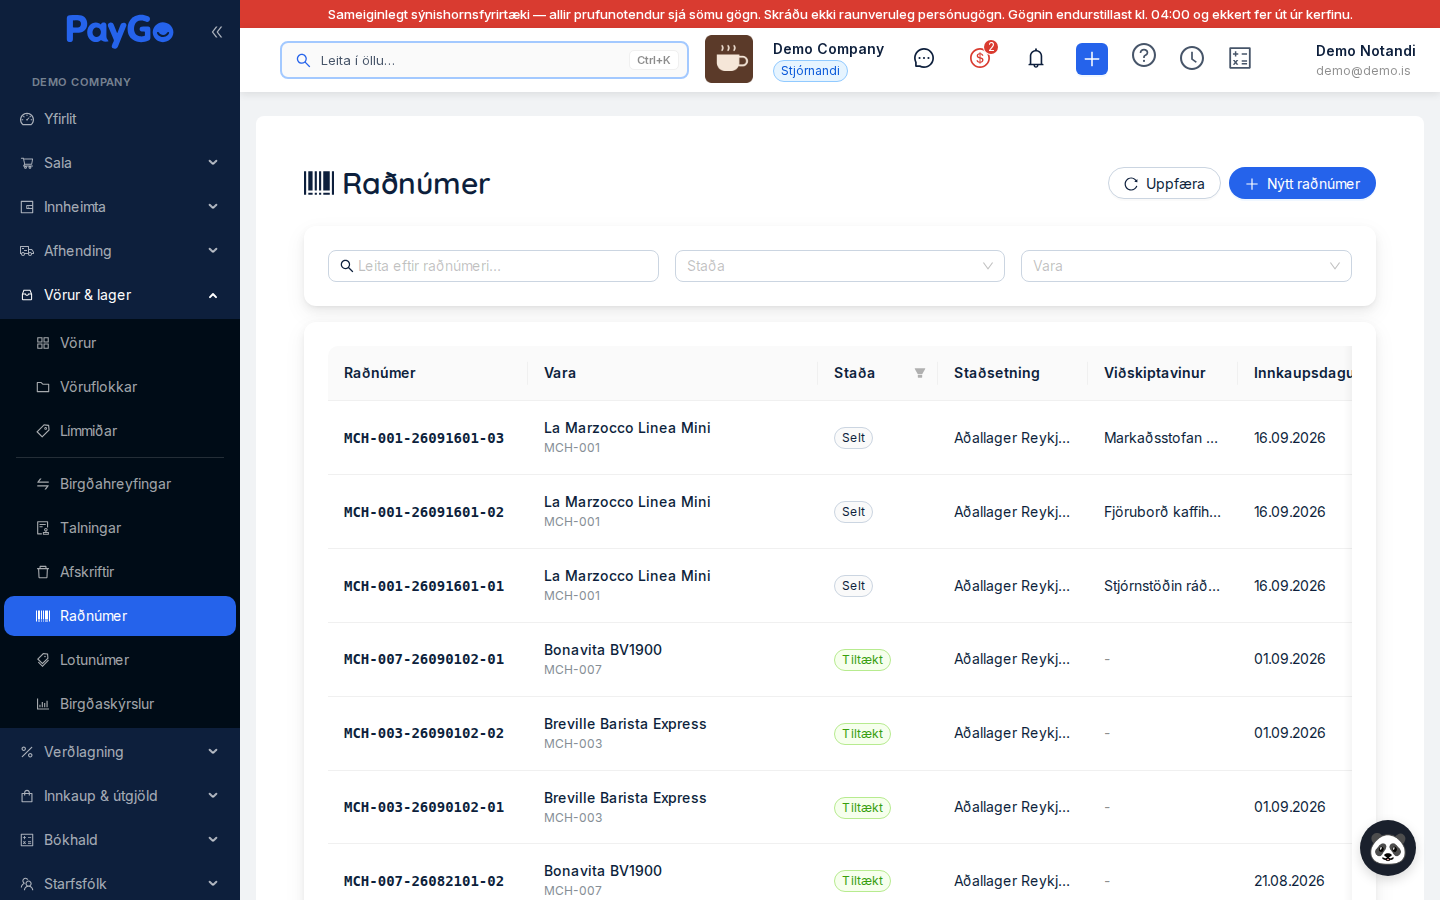
Task: Click the Demo Company coffee cup logo
Action: (x=729, y=59)
